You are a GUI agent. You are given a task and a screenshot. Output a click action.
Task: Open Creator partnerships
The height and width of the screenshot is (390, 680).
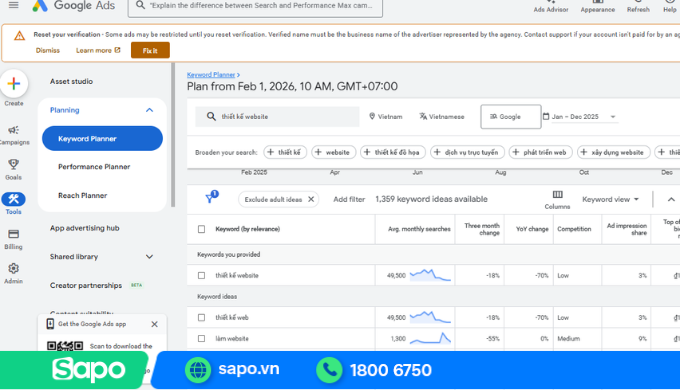coord(86,285)
